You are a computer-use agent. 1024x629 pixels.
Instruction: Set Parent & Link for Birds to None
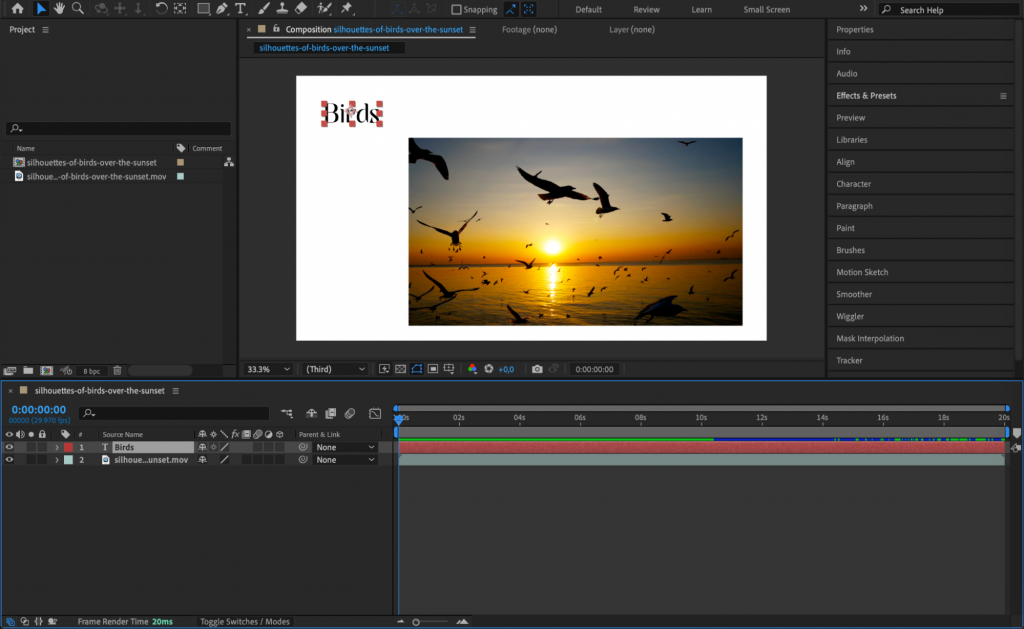344,447
